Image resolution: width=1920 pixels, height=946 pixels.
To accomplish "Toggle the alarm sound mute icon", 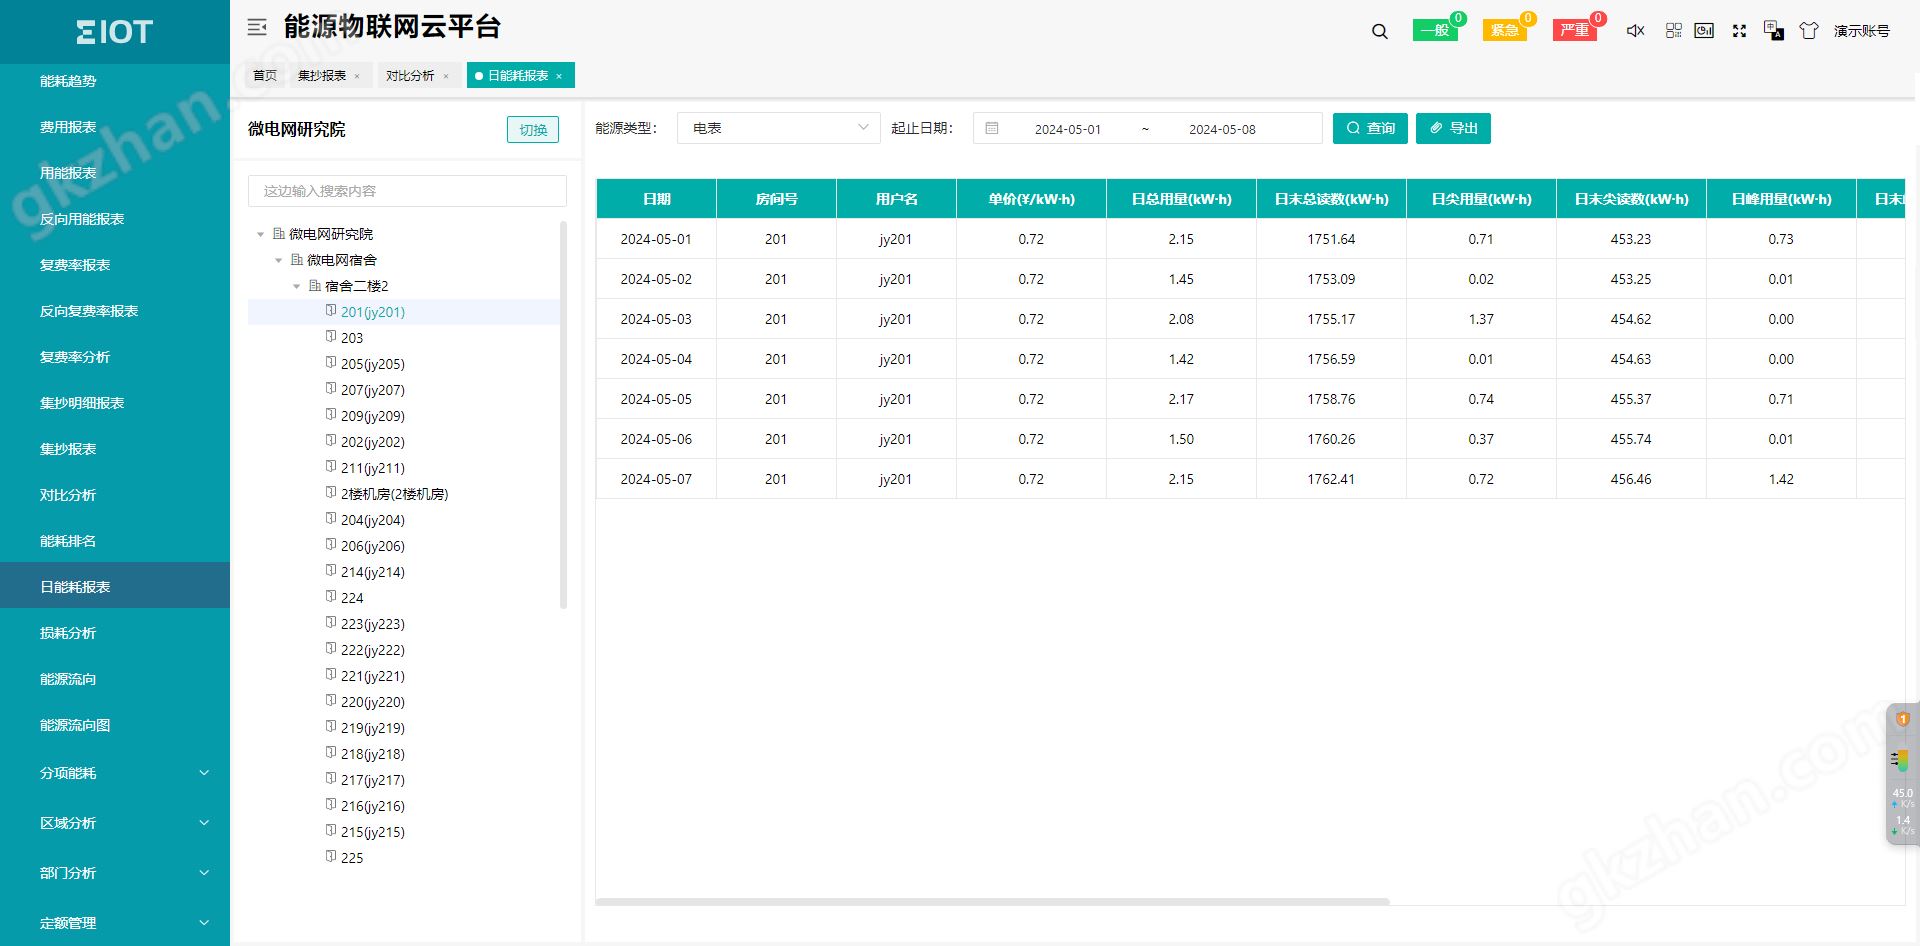I will [x=1636, y=31].
